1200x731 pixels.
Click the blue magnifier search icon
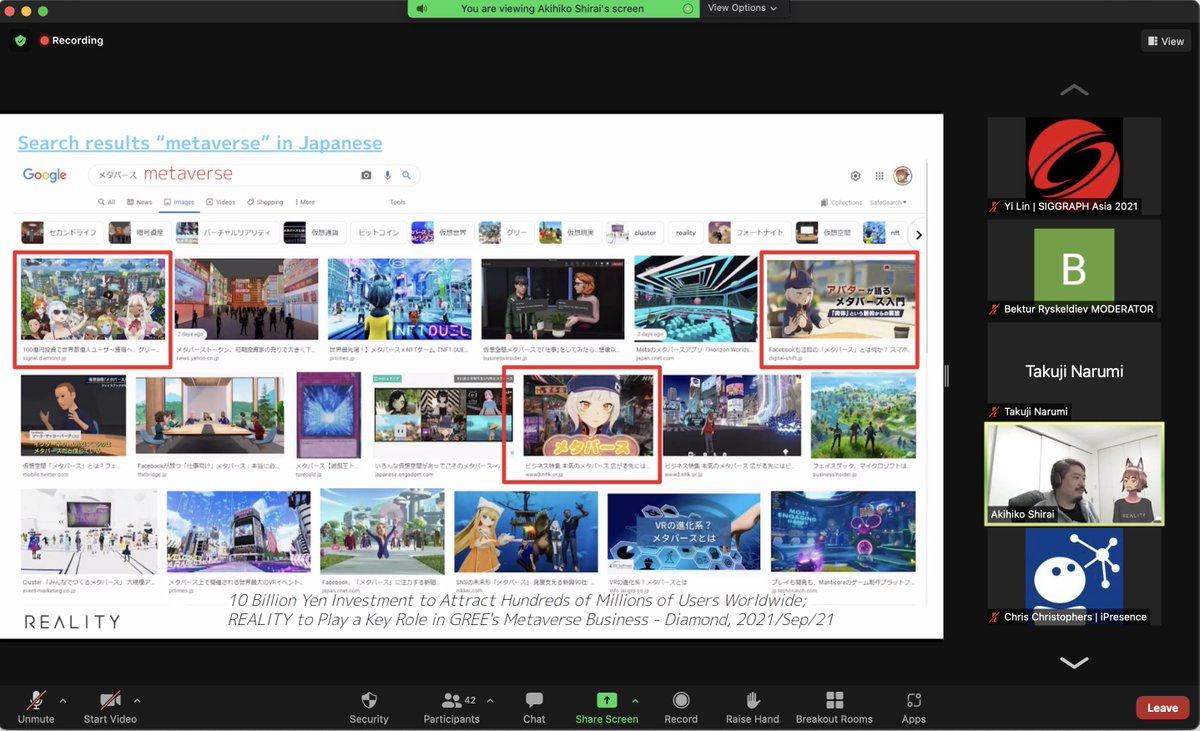click(407, 175)
